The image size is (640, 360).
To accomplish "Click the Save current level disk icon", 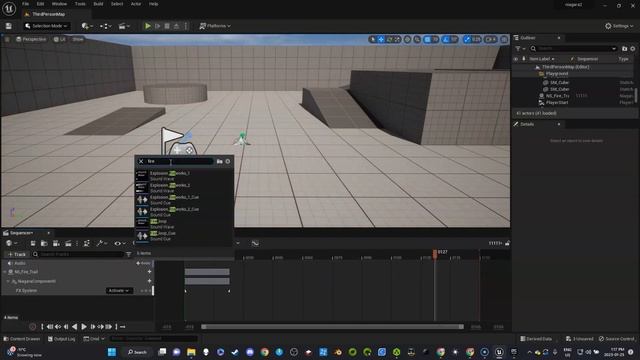I will [x=9, y=26].
